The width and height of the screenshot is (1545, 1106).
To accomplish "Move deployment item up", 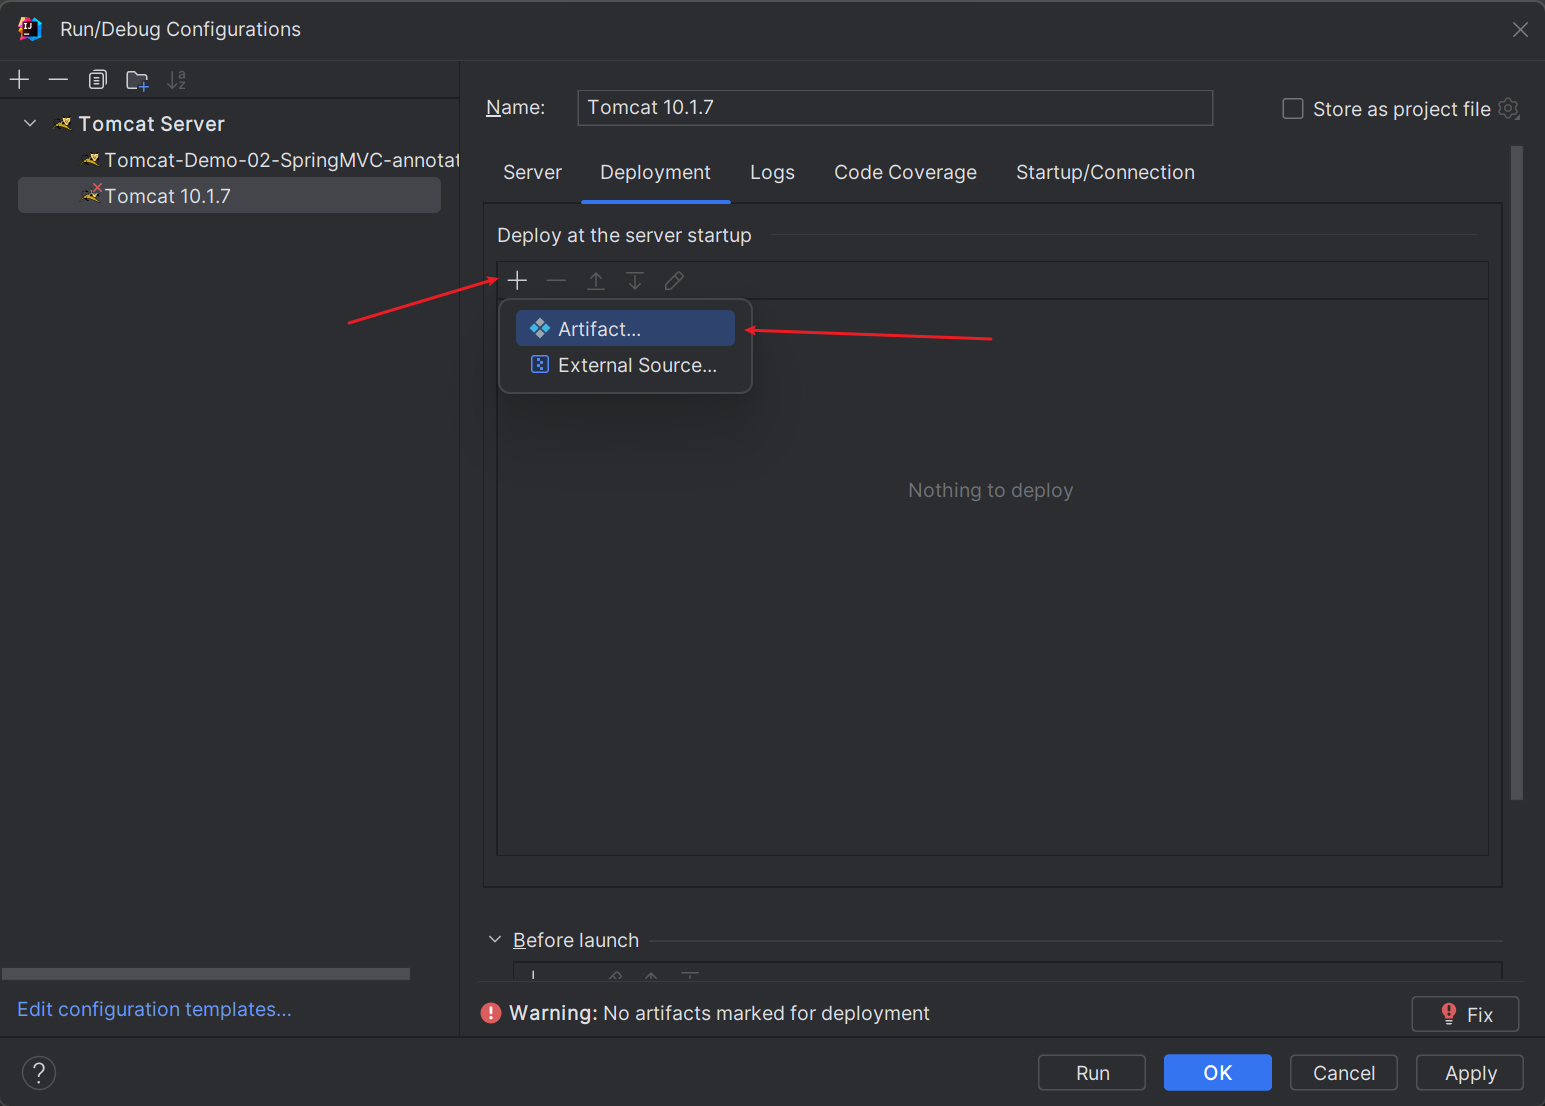I will [x=595, y=280].
